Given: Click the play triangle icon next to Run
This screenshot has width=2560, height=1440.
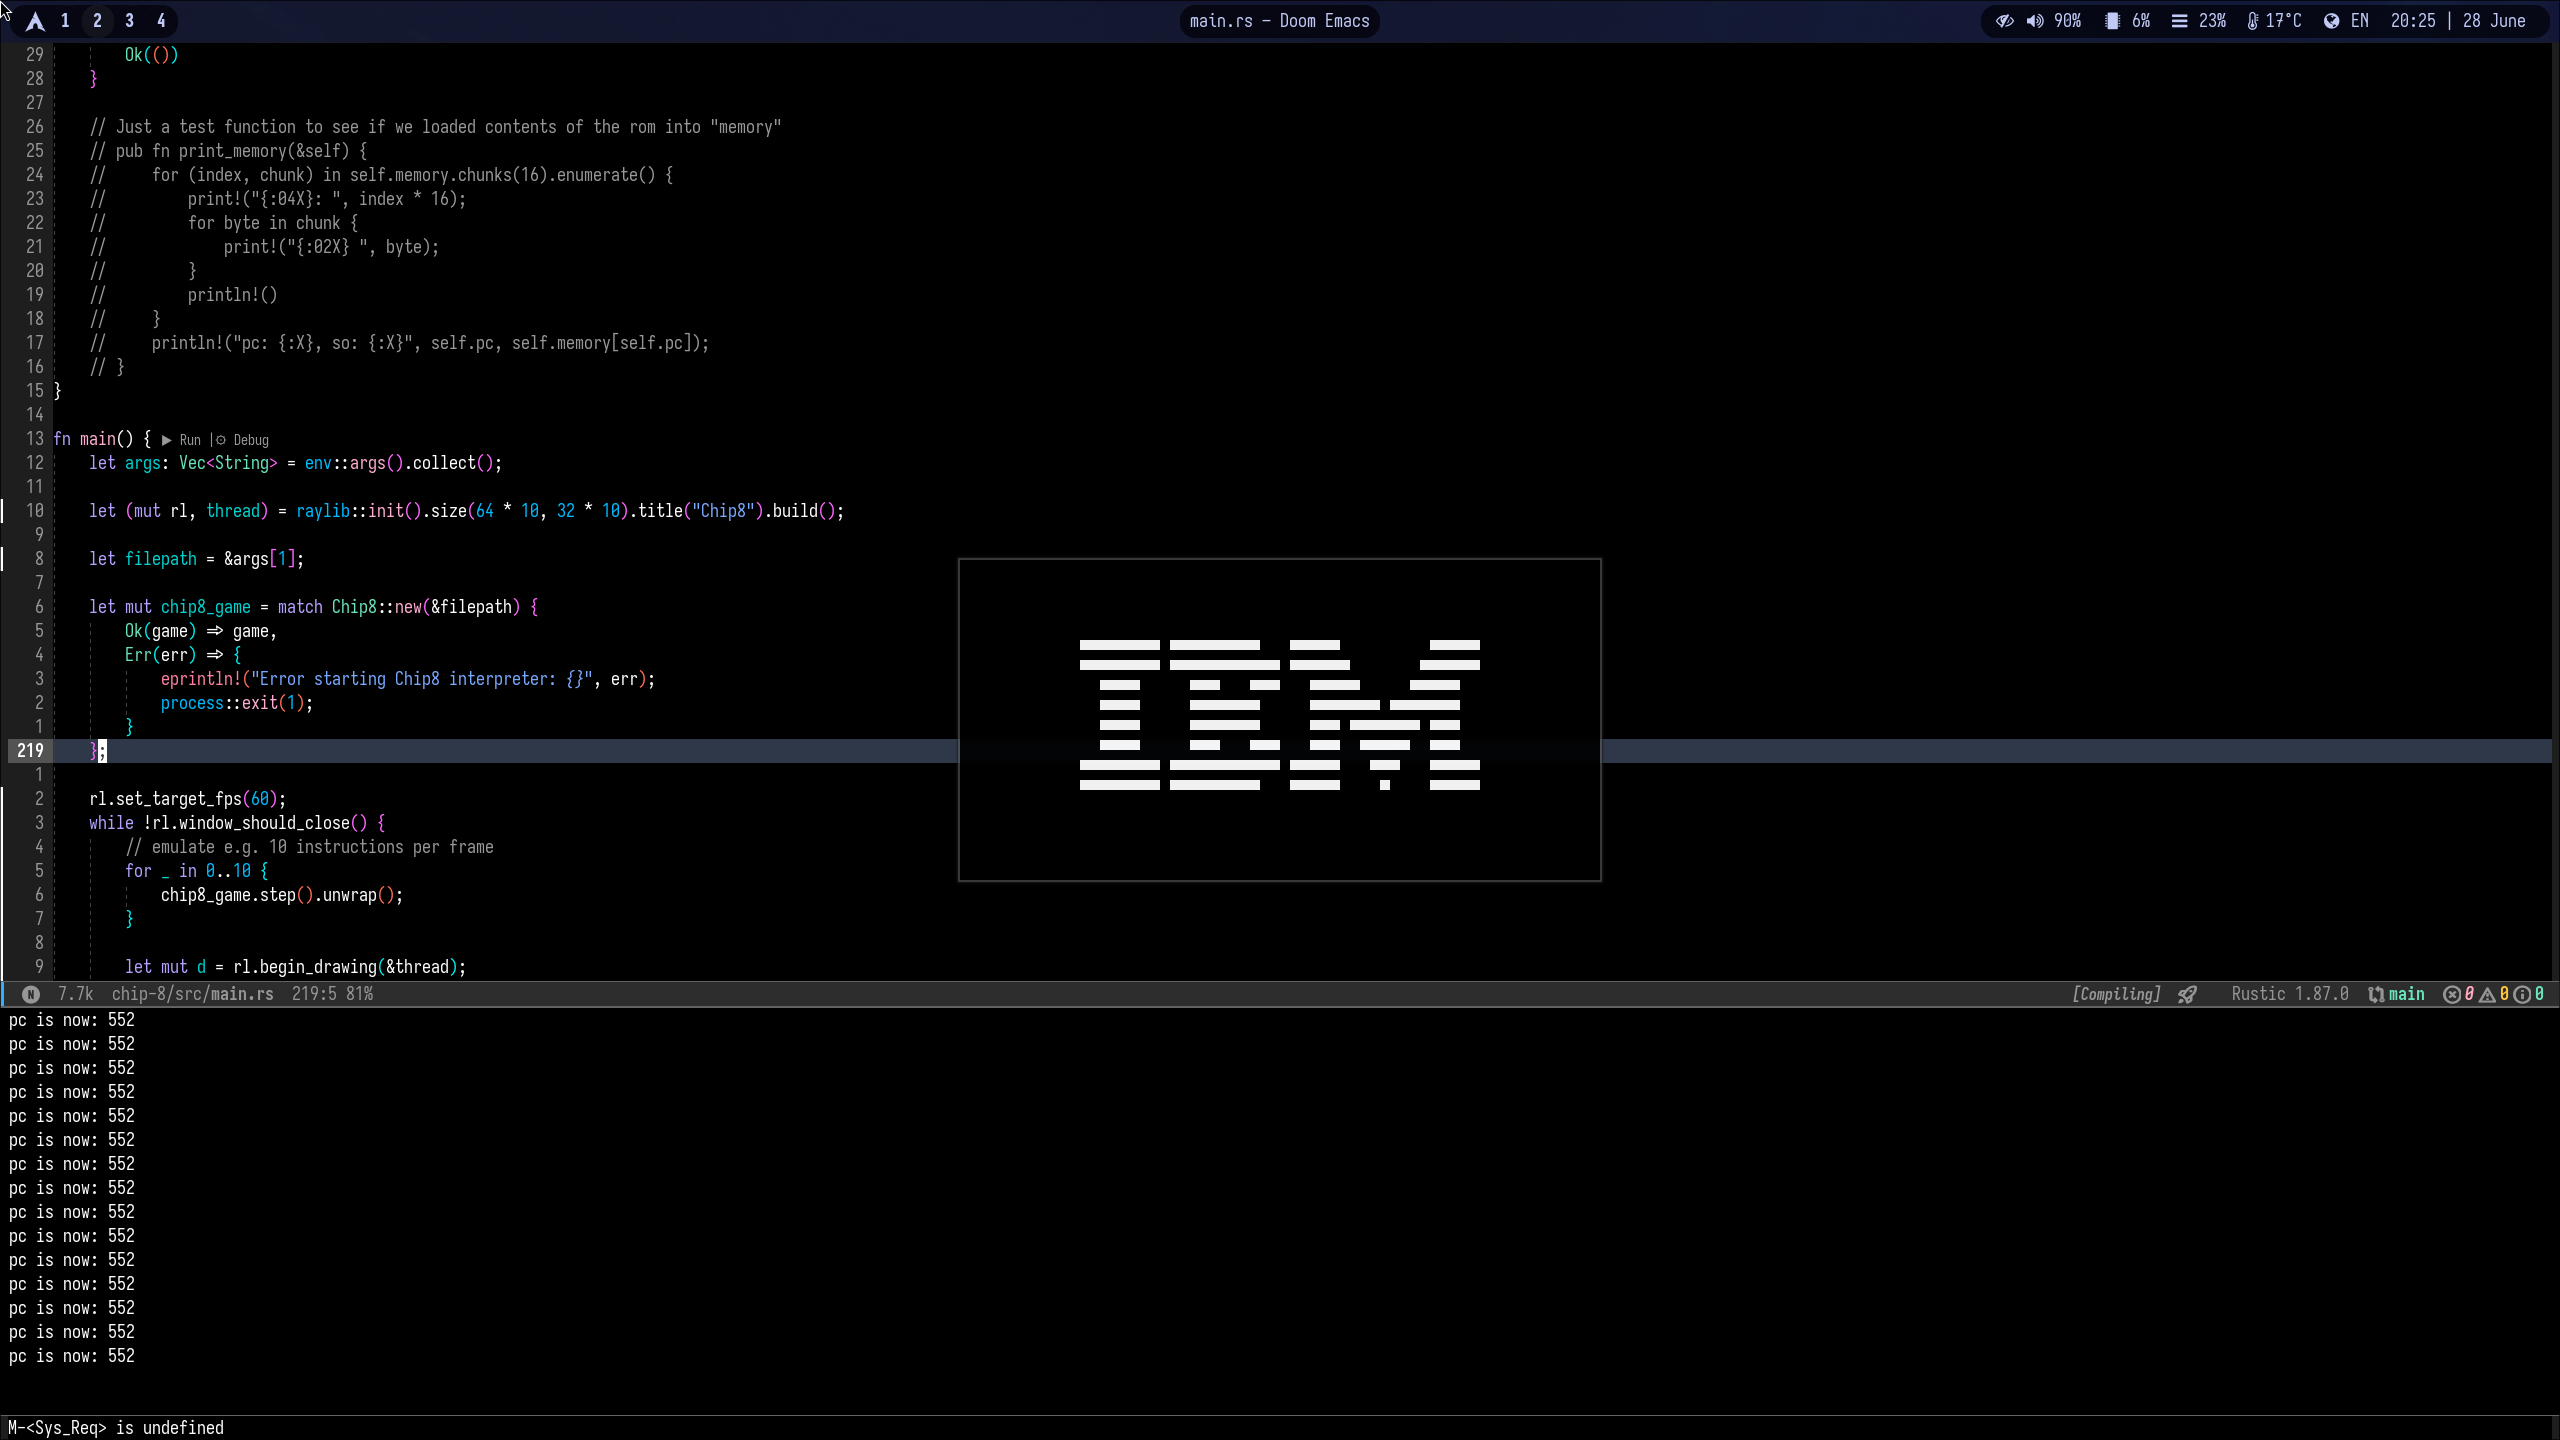Looking at the screenshot, I should pos(167,440).
